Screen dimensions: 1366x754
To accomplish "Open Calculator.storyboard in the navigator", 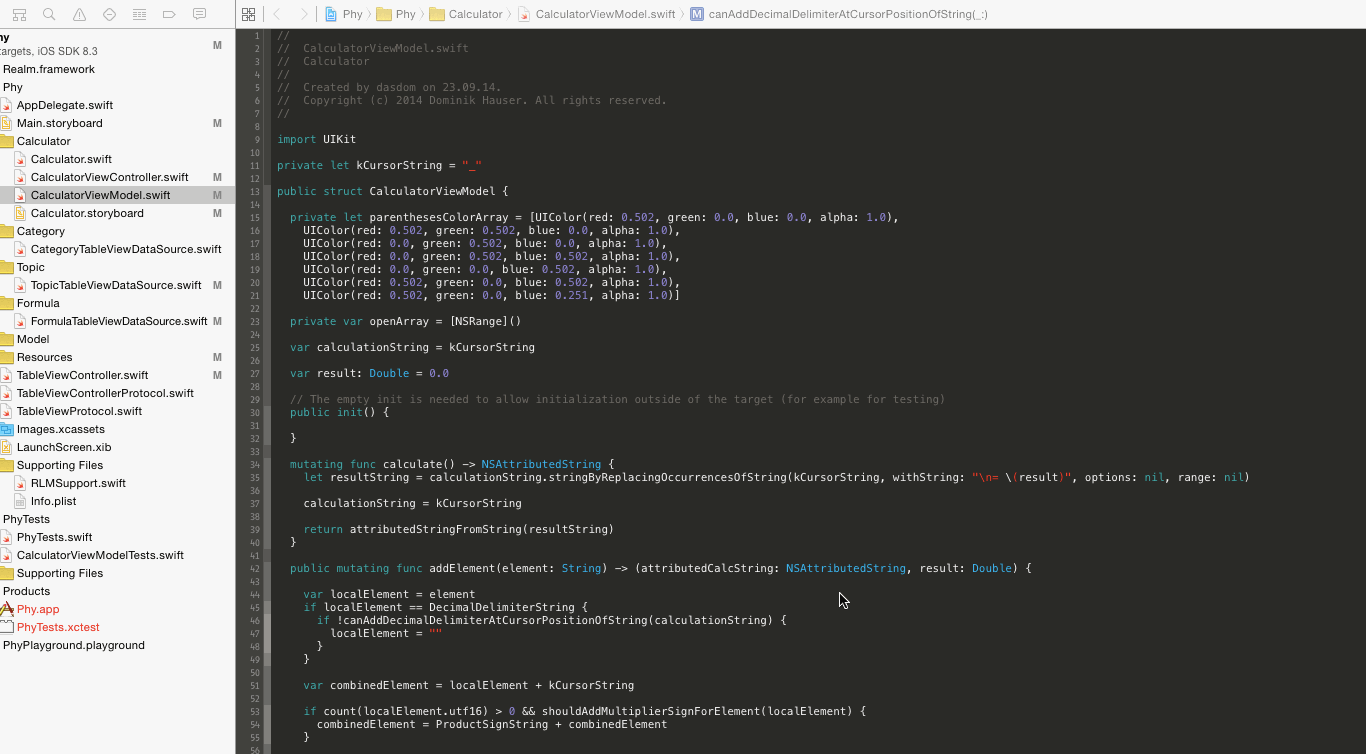I will point(87,213).
